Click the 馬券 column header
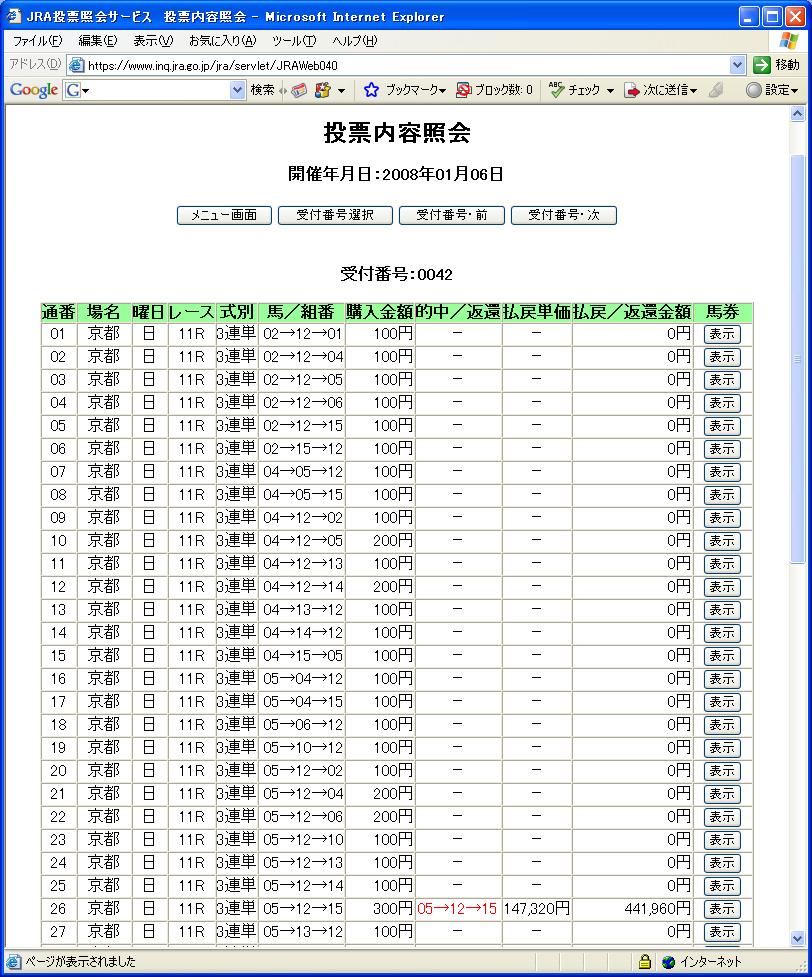Image resolution: width=812 pixels, height=977 pixels. click(722, 312)
